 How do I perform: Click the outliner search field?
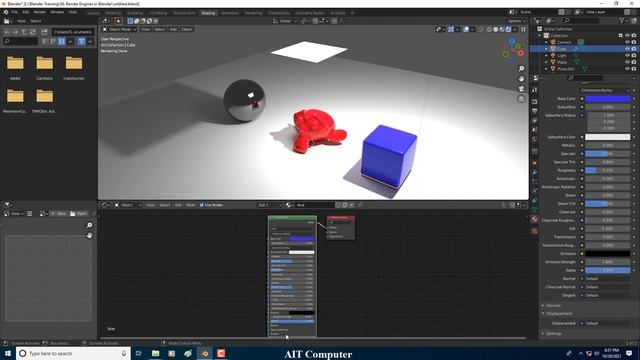(x=581, y=20)
